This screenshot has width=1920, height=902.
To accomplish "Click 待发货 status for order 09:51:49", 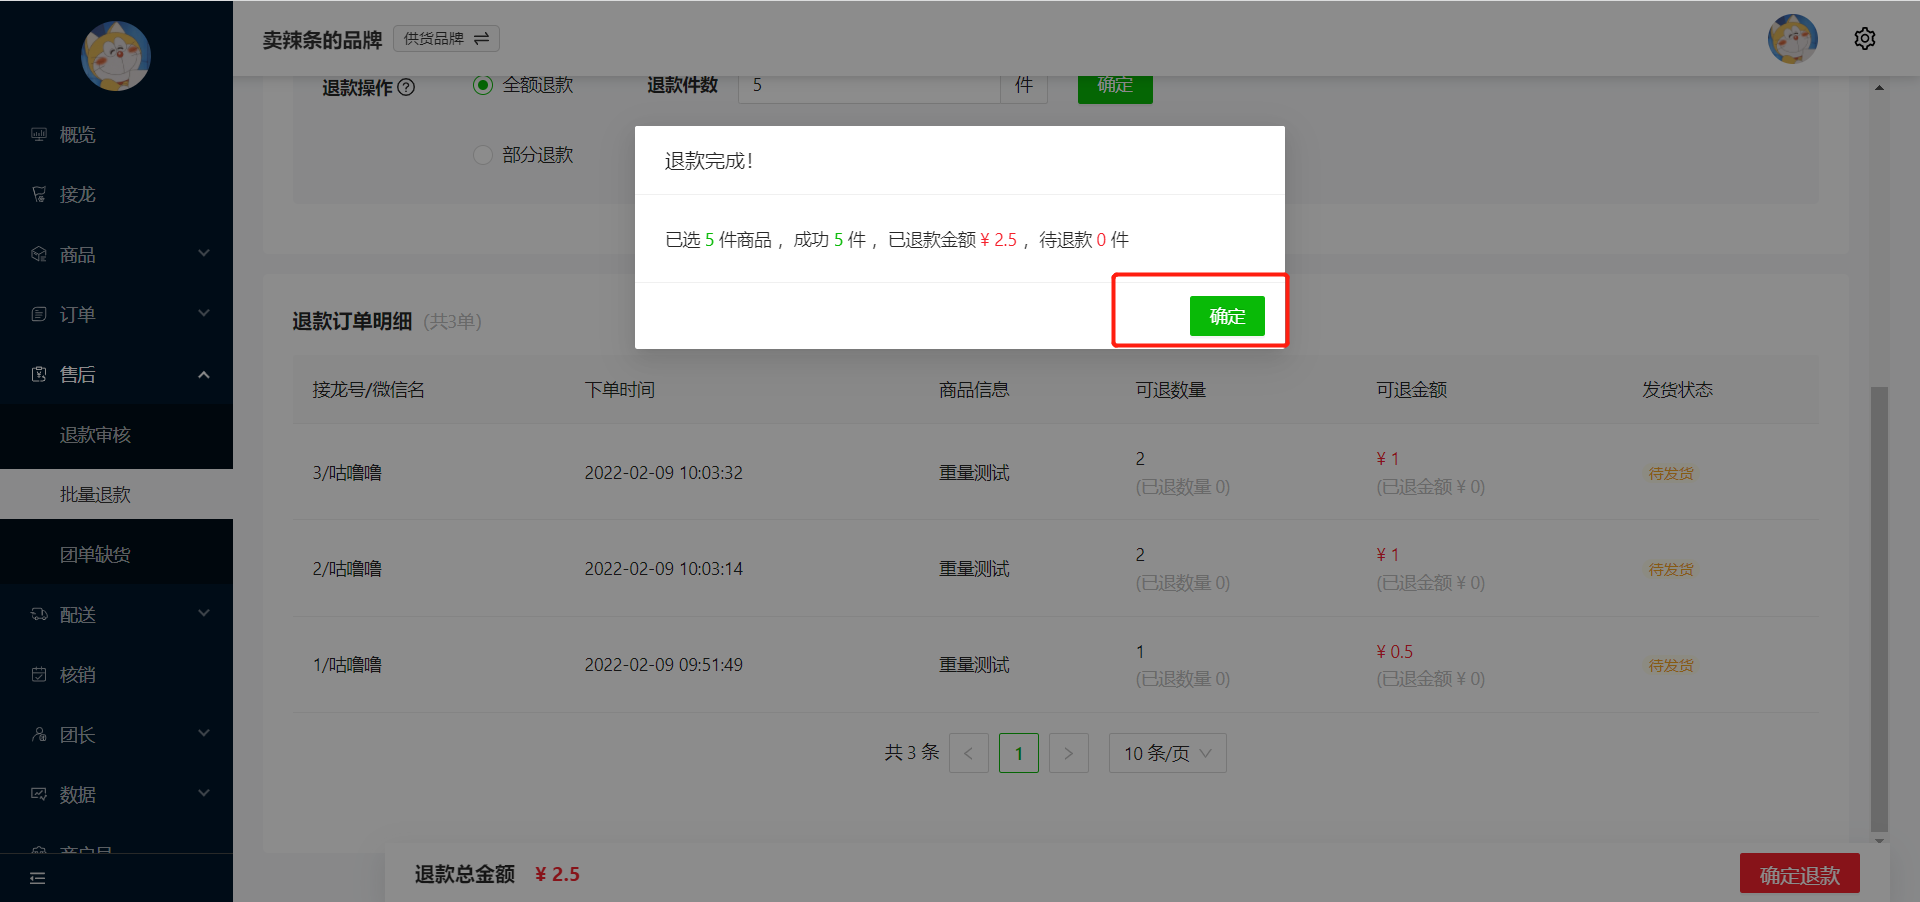I will (1671, 665).
